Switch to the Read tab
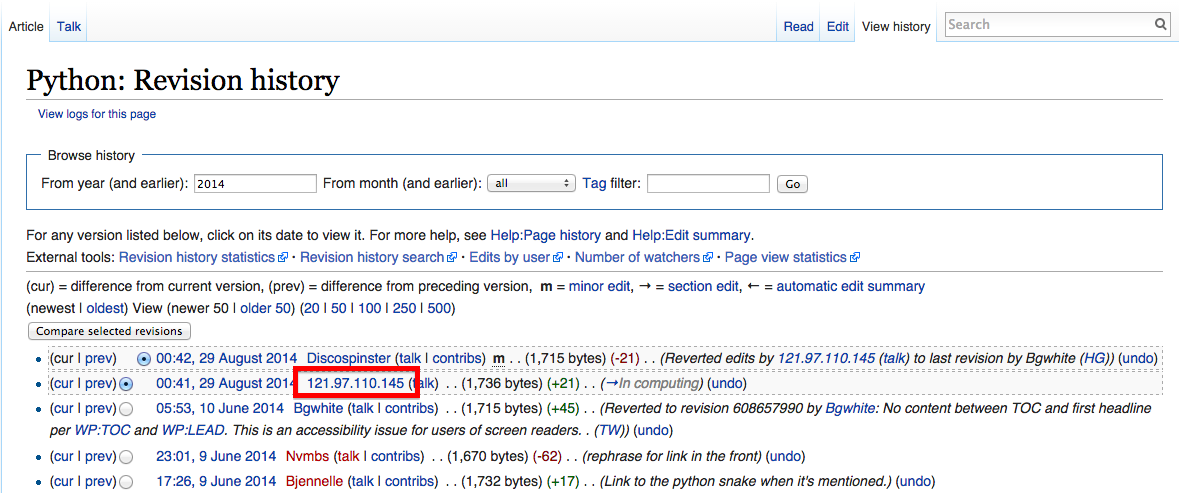 (x=798, y=27)
